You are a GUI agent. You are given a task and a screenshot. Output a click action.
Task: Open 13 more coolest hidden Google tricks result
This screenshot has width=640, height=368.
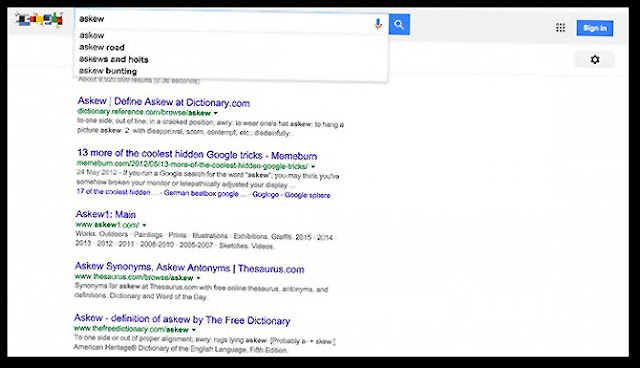(x=197, y=154)
